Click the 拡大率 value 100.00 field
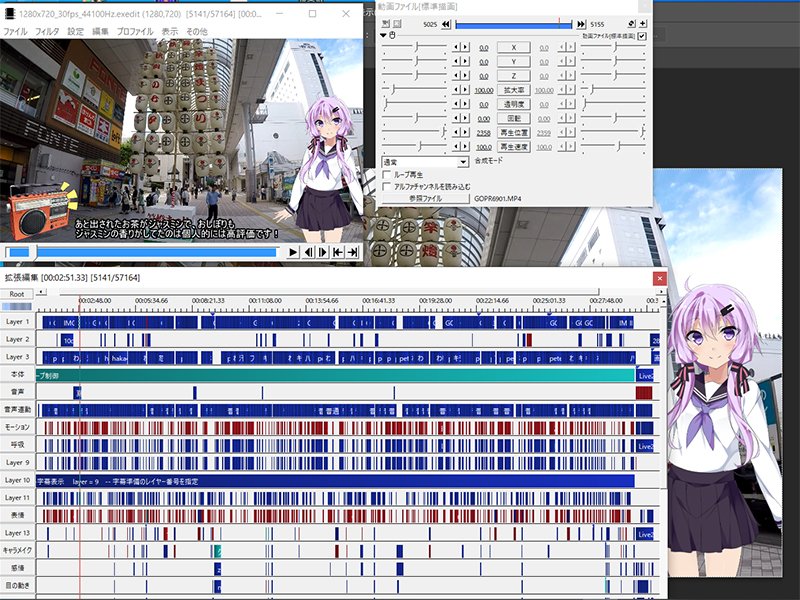This screenshot has width=800, height=600. click(x=484, y=90)
